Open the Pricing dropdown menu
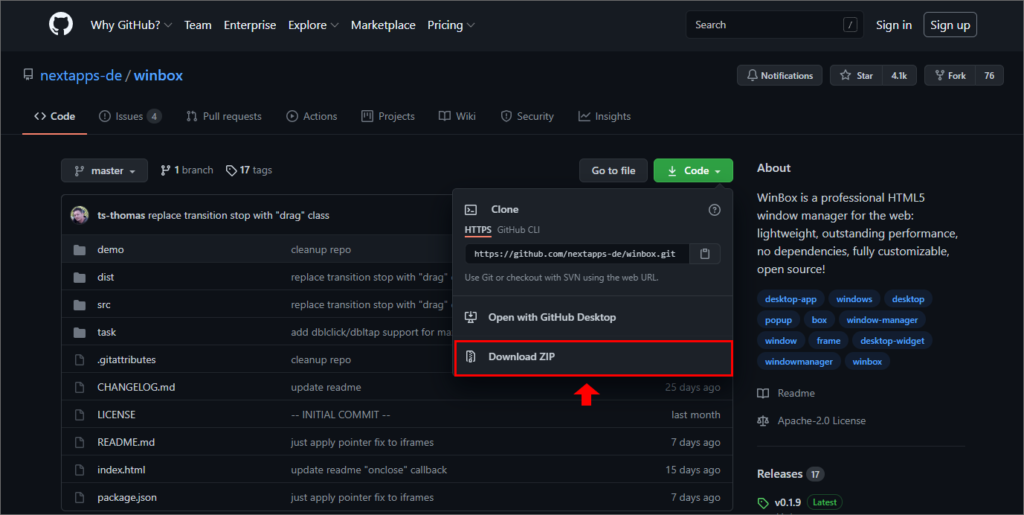Screen dimensions: 1024x515 (451, 25)
